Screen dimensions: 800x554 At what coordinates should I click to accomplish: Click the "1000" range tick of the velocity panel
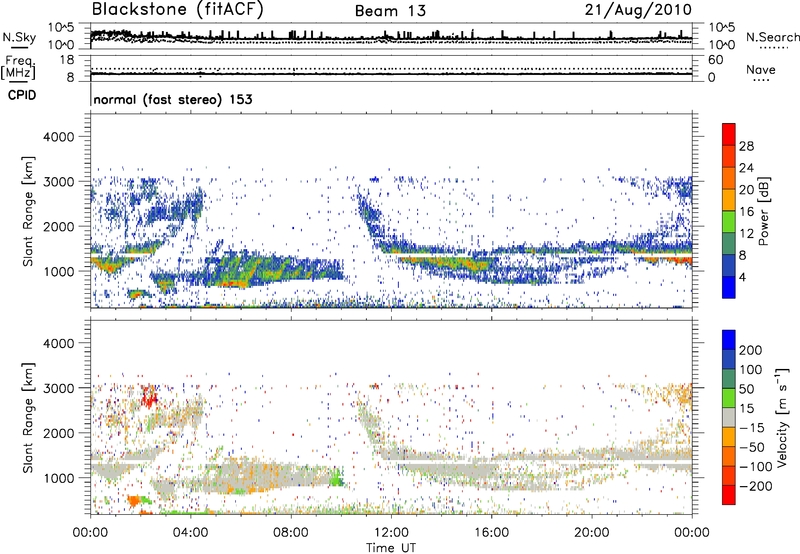pos(58,478)
